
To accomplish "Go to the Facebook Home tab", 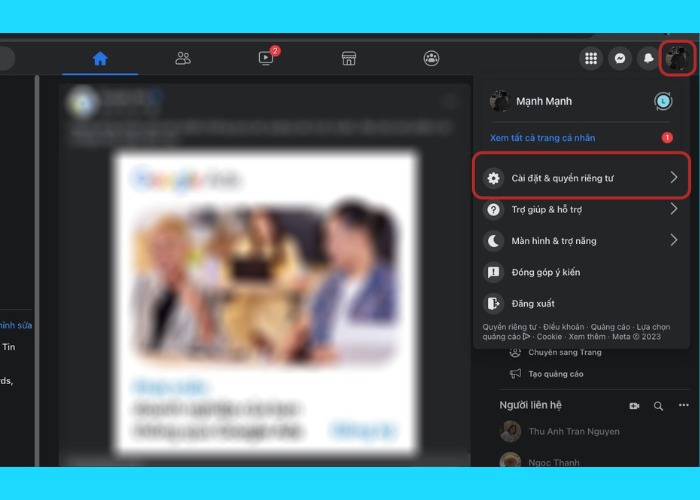I will [x=100, y=58].
